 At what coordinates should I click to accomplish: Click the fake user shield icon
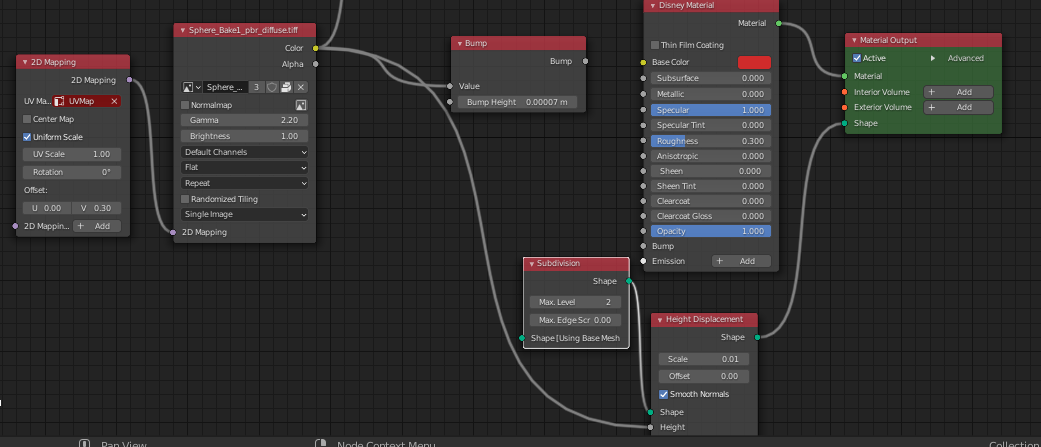(271, 87)
